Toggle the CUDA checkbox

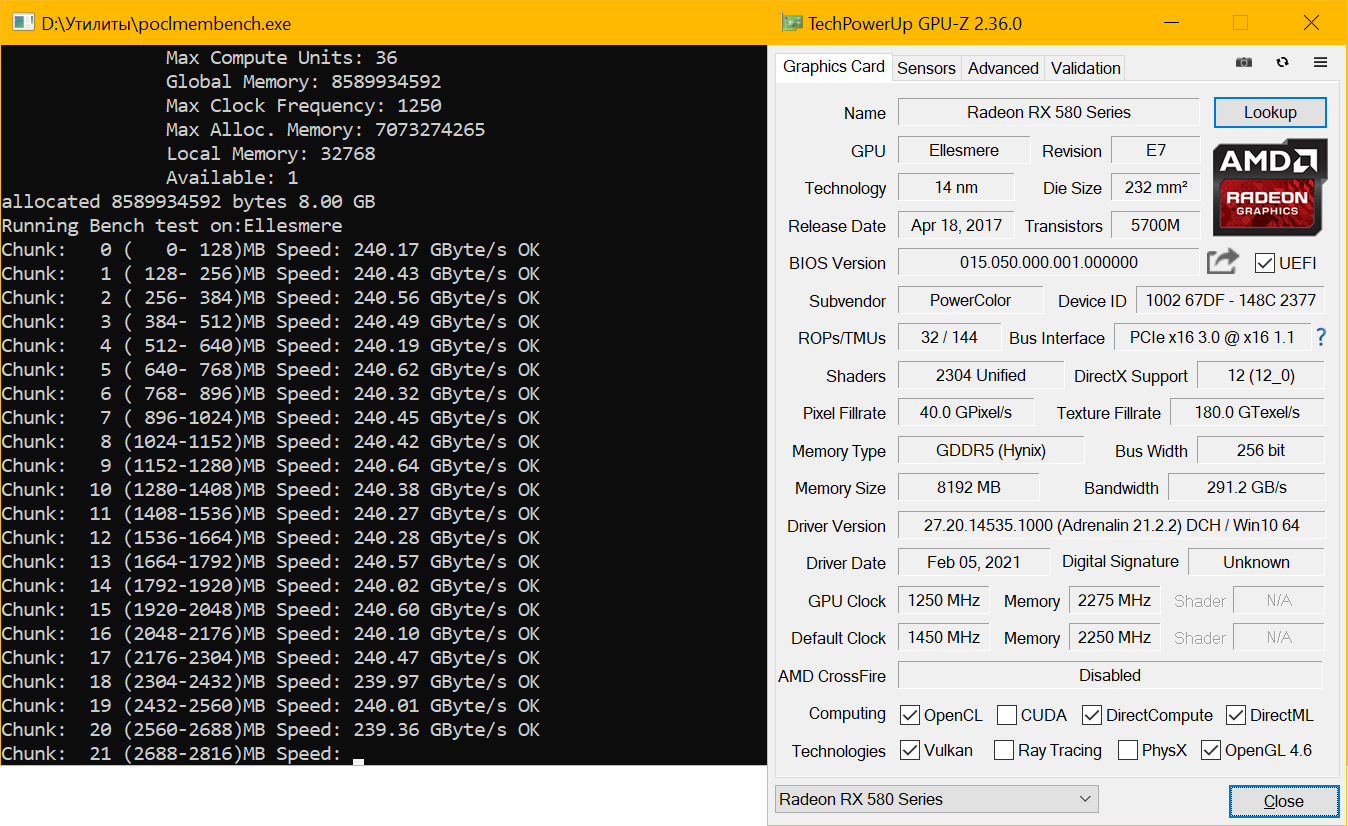click(1006, 715)
